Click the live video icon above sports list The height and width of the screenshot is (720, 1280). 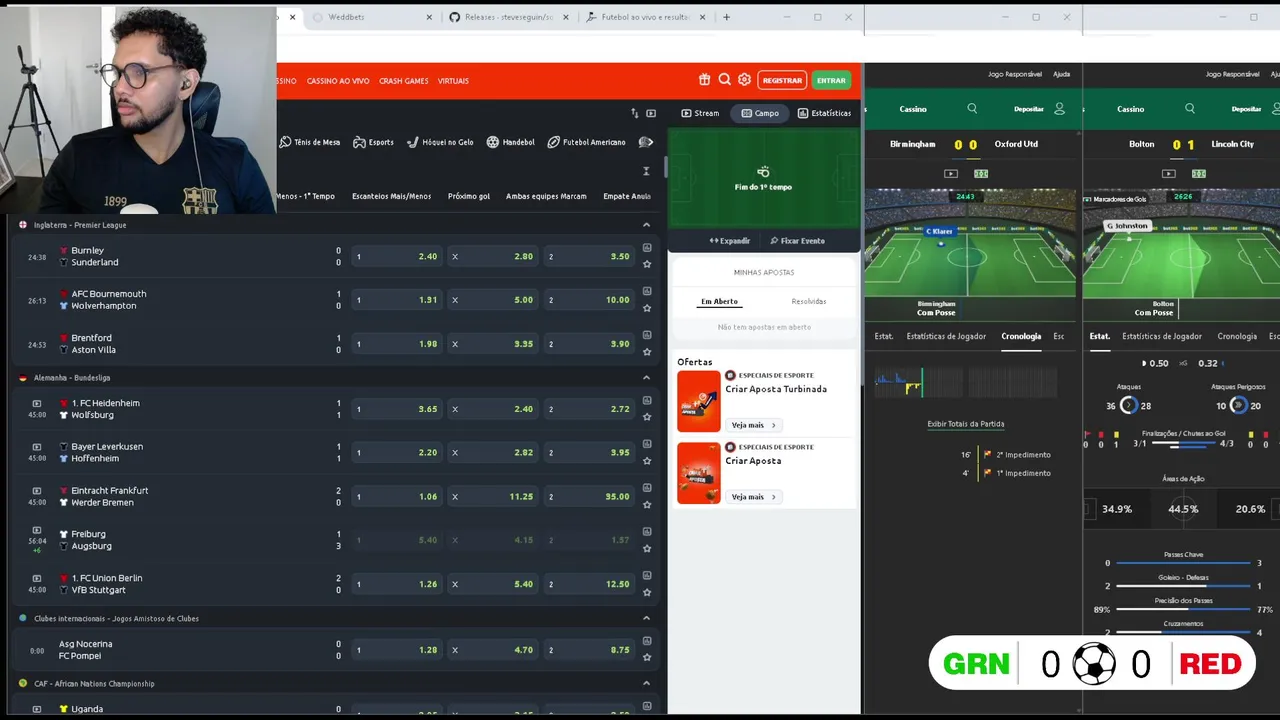pyautogui.click(x=651, y=113)
